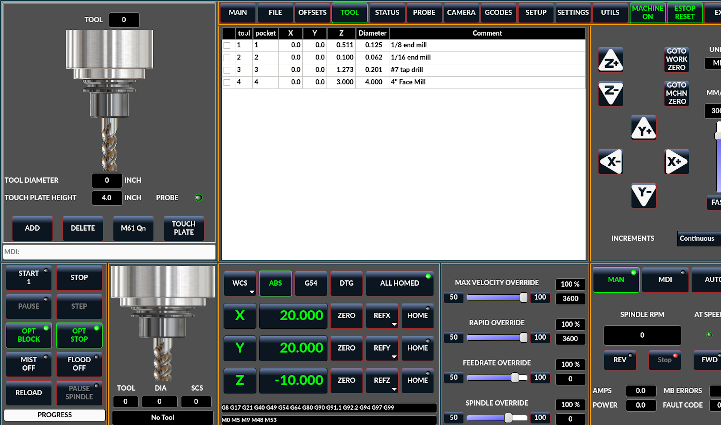Turn on MIST coolant
This screenshot has height=425, width=721.
(x=28, y=364)
